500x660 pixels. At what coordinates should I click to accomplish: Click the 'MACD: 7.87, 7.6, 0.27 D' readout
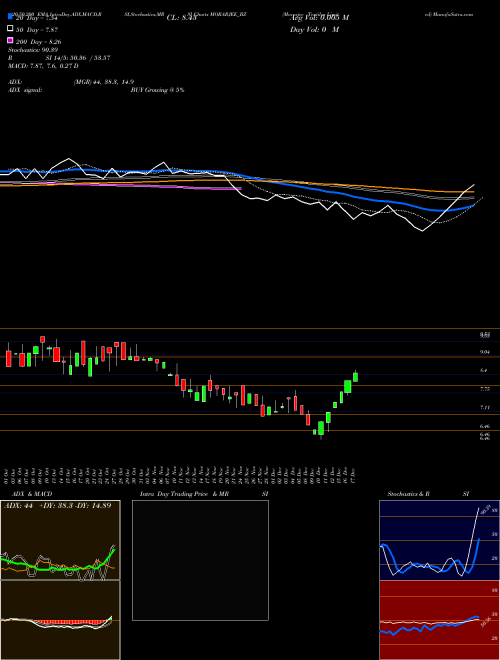point(43,66)
